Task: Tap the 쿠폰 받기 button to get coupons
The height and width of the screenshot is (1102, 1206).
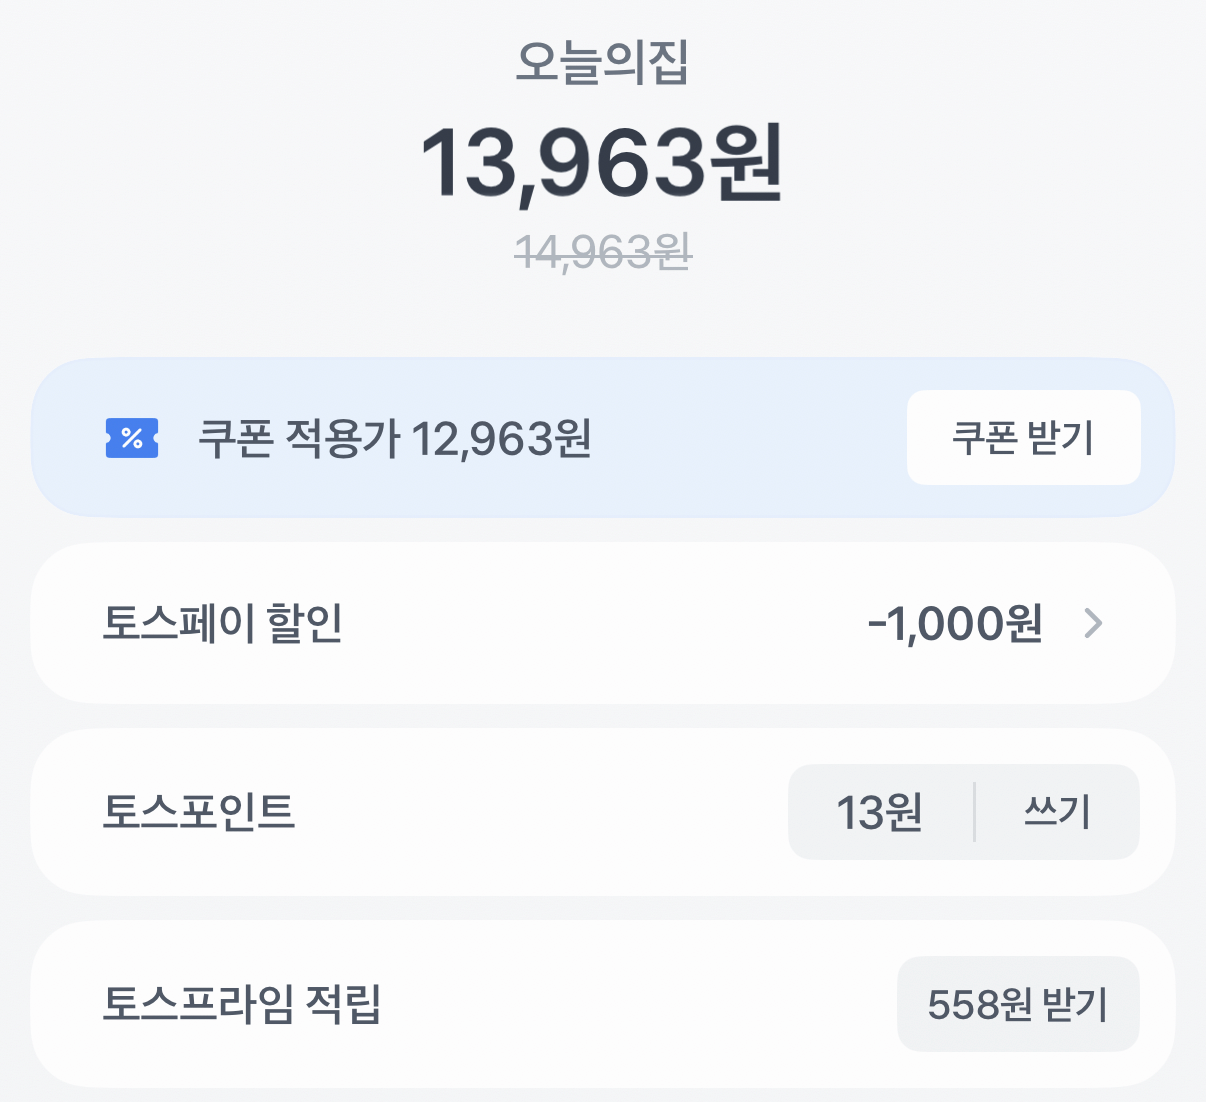Action: tap(1023, 437)
